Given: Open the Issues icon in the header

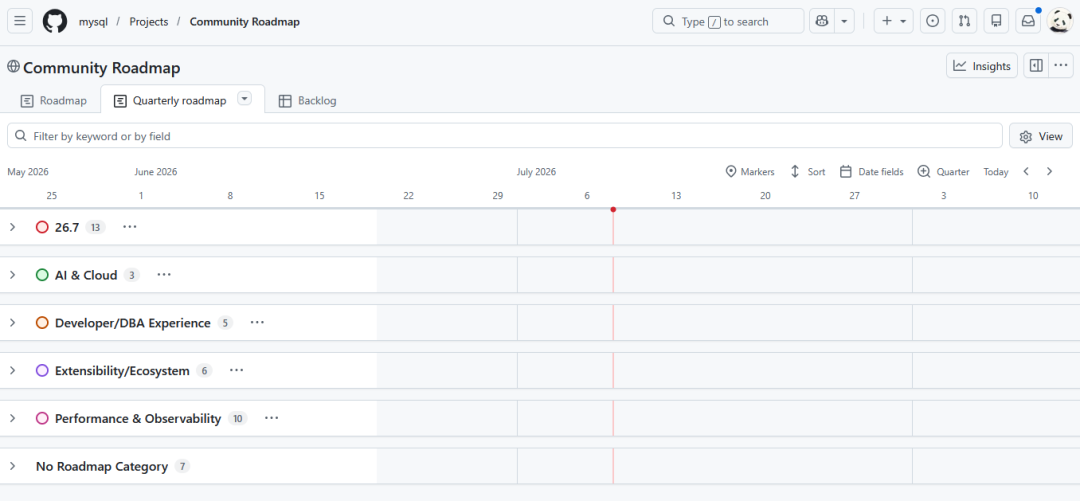Looking at the screenshot, I should click(933, 21).
